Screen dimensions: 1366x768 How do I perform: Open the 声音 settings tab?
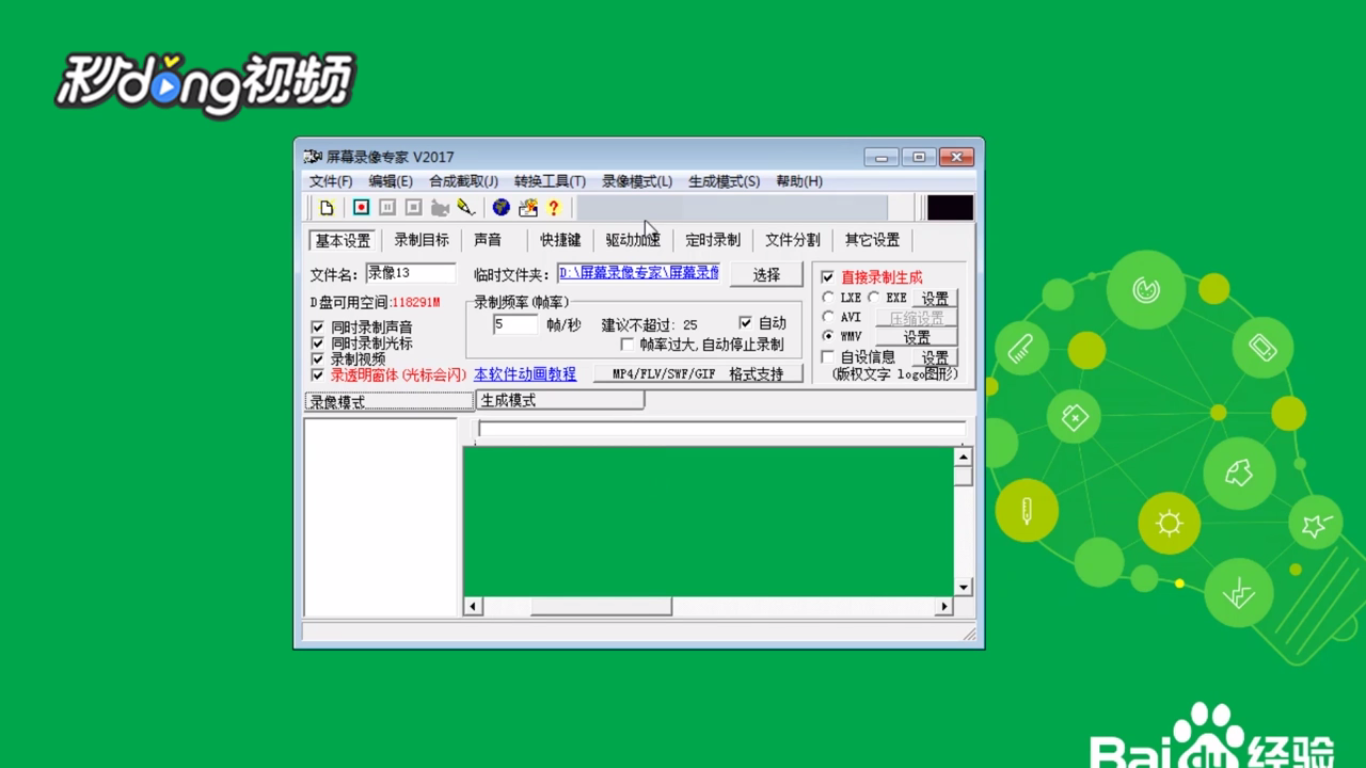click(x=487, y=240)
